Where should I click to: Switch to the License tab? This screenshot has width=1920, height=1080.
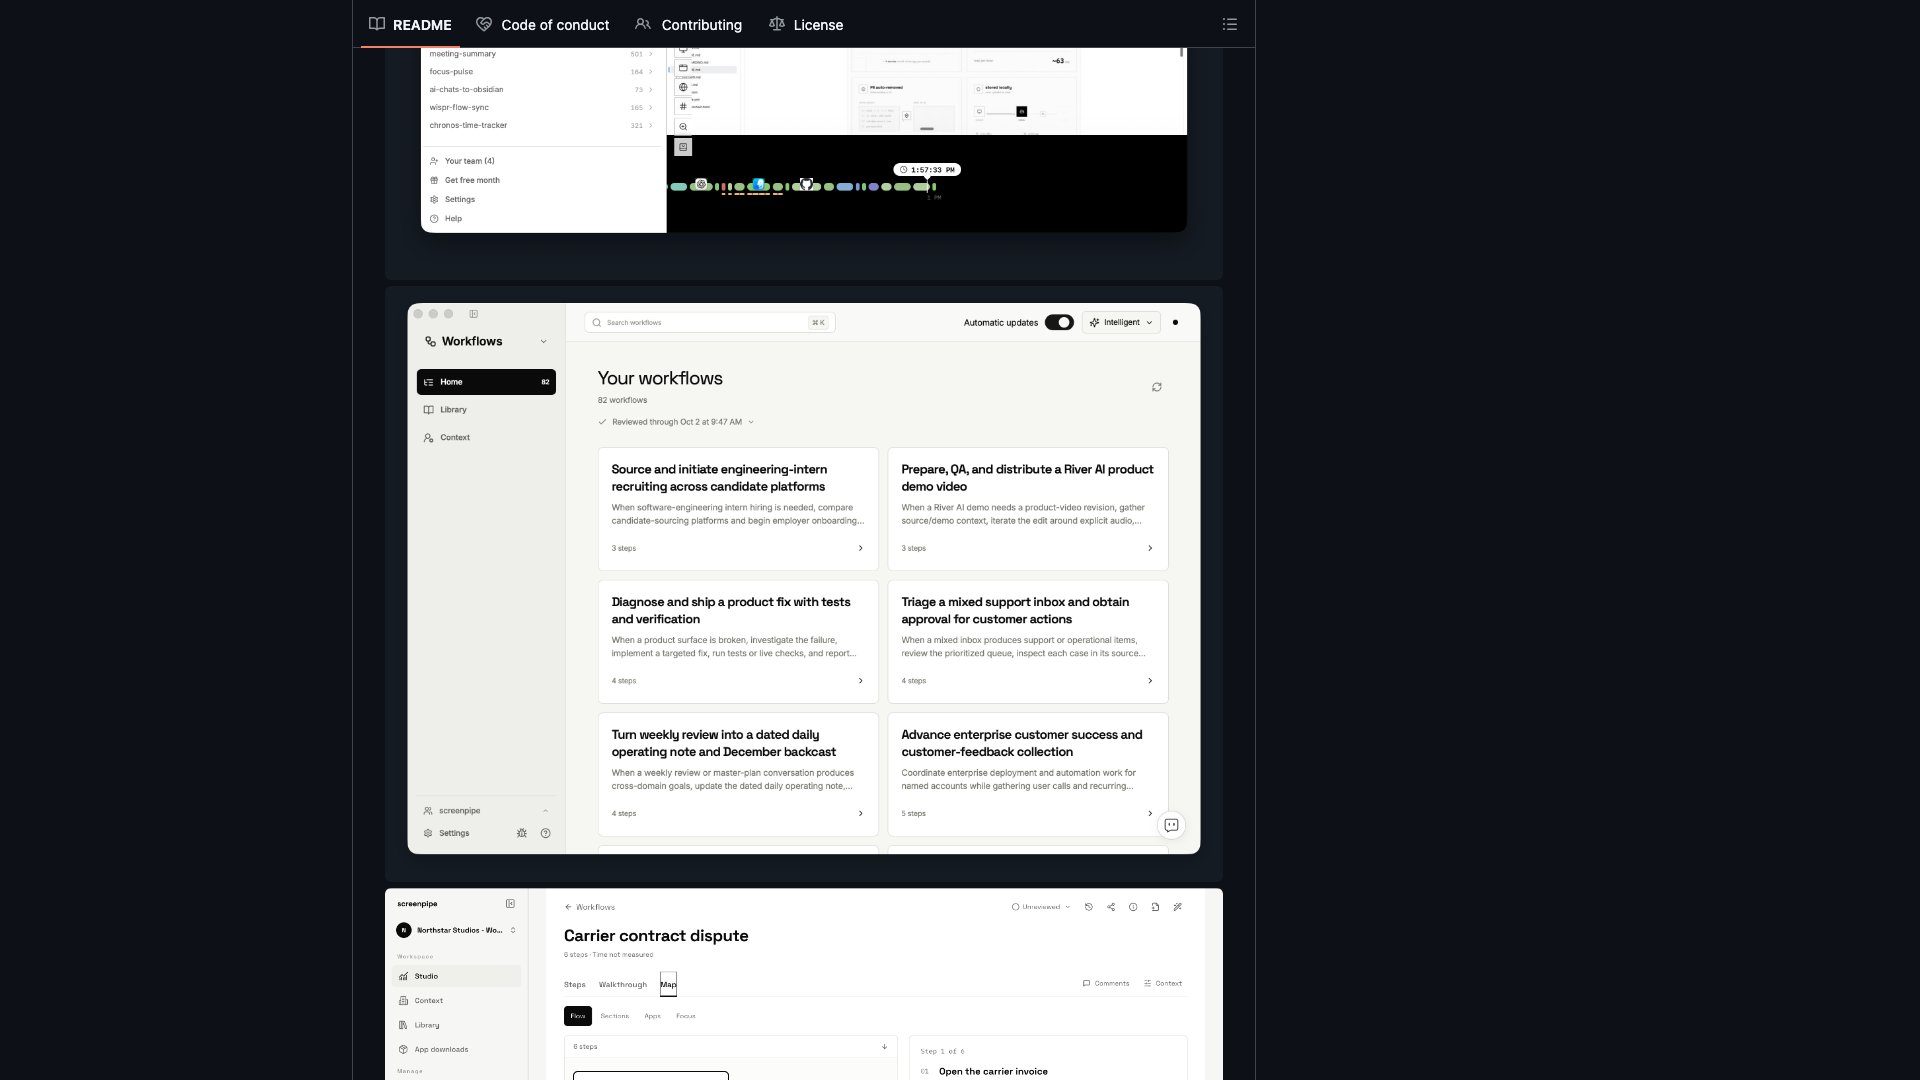806,24
